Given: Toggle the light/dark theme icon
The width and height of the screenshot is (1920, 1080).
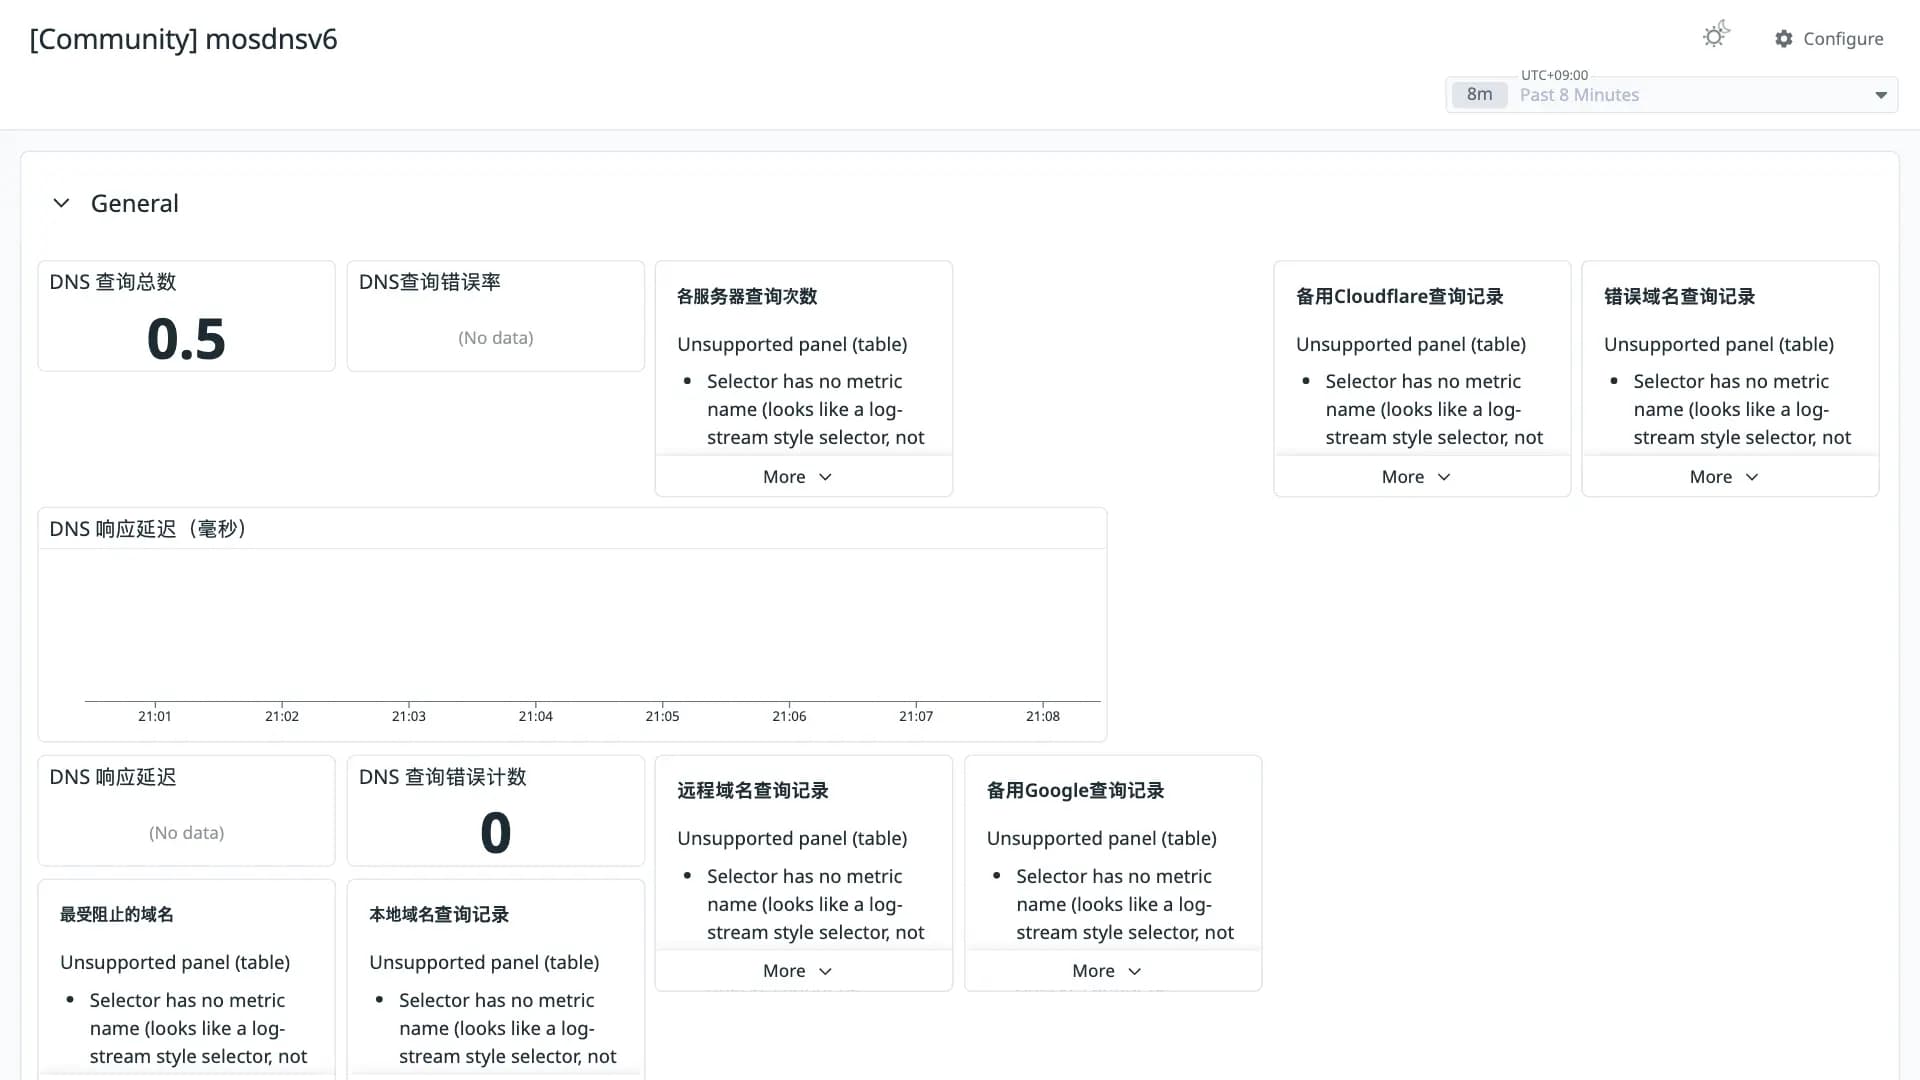Looking at the screenshot, I should tap(1716, 36).
